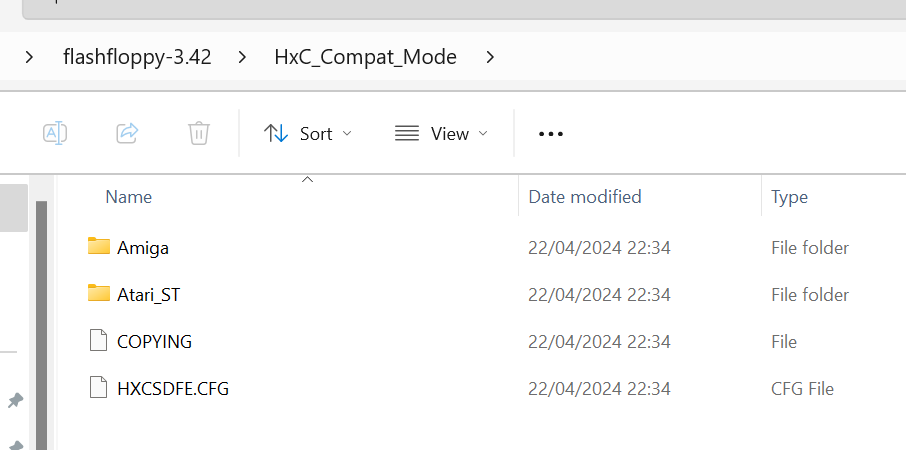Click the pin icon in navigation pane
906x450 pixels.
click(x=15, y=400)
